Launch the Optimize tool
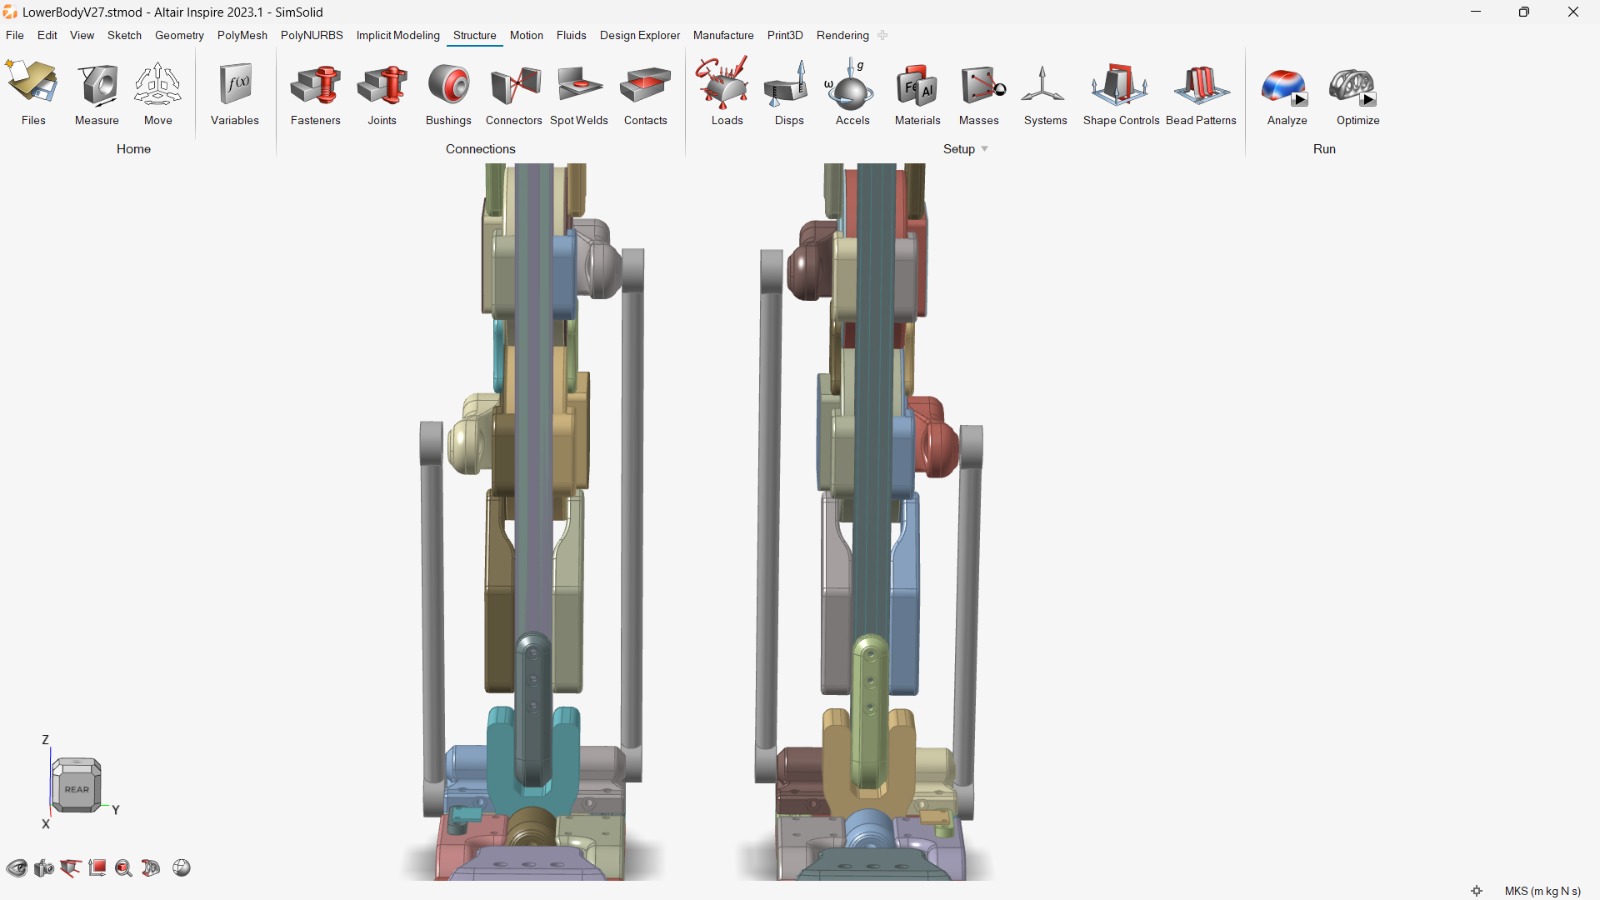This screenshot has width=1600, height=900. [x=1357, y=93]
